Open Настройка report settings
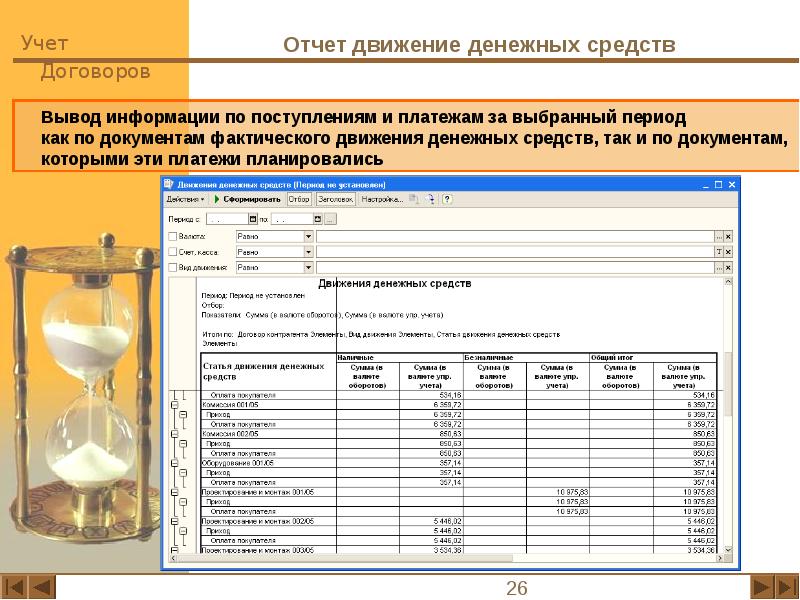 coord(382,199)
